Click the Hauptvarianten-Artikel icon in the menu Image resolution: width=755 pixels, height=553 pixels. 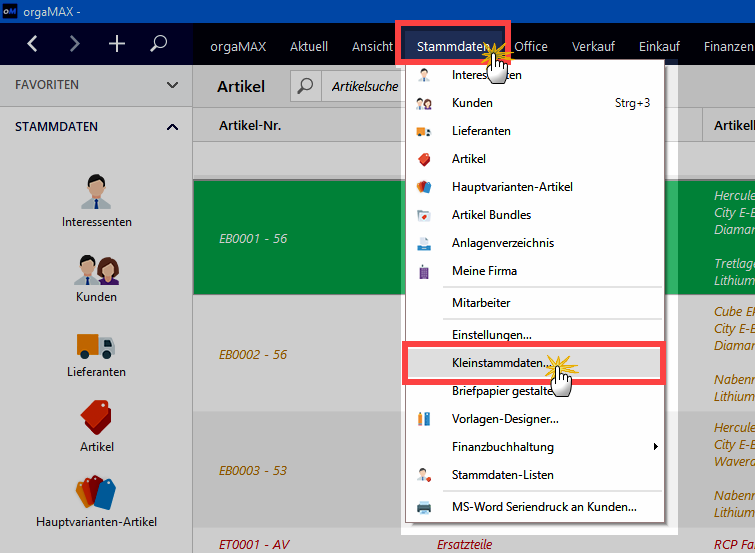424,187
